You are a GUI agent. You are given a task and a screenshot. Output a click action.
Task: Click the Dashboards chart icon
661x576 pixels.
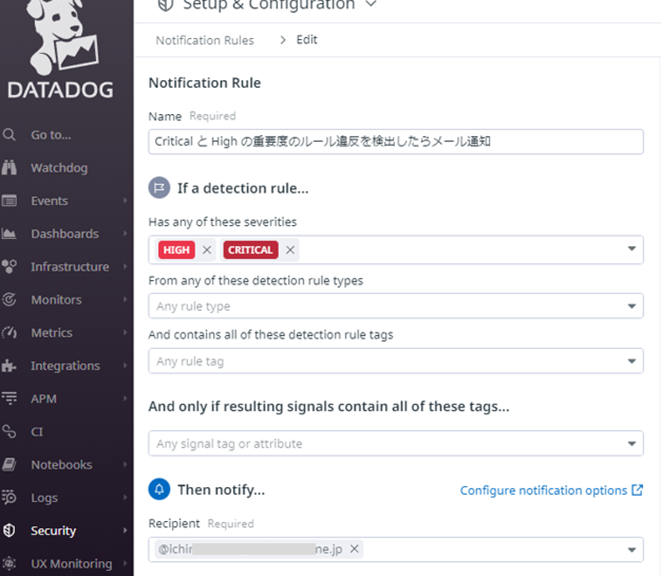click(x=9, y=234)
